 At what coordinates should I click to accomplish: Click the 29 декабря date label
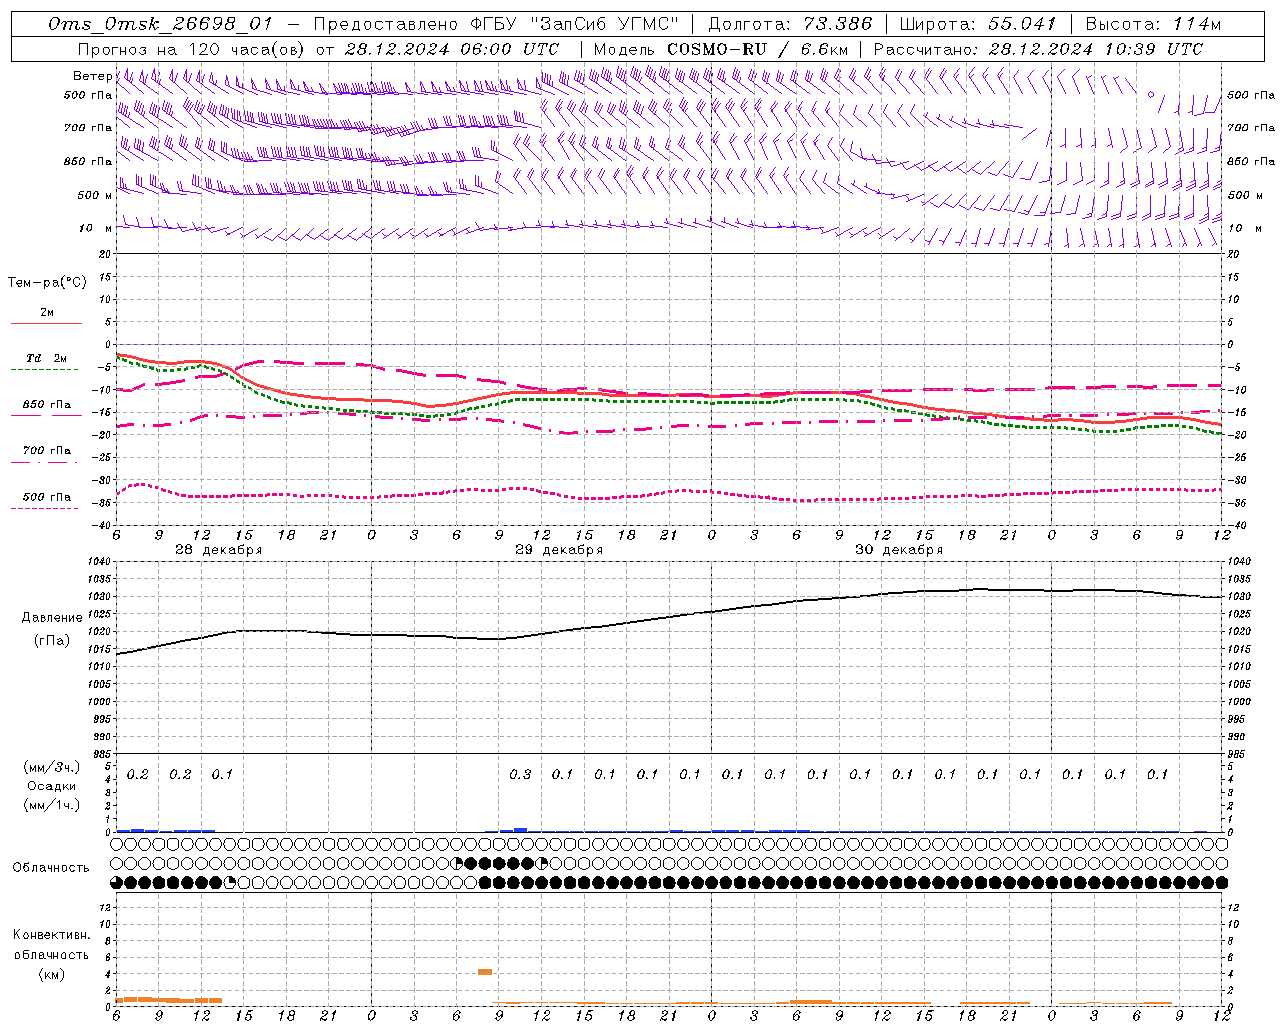(559, 550)
